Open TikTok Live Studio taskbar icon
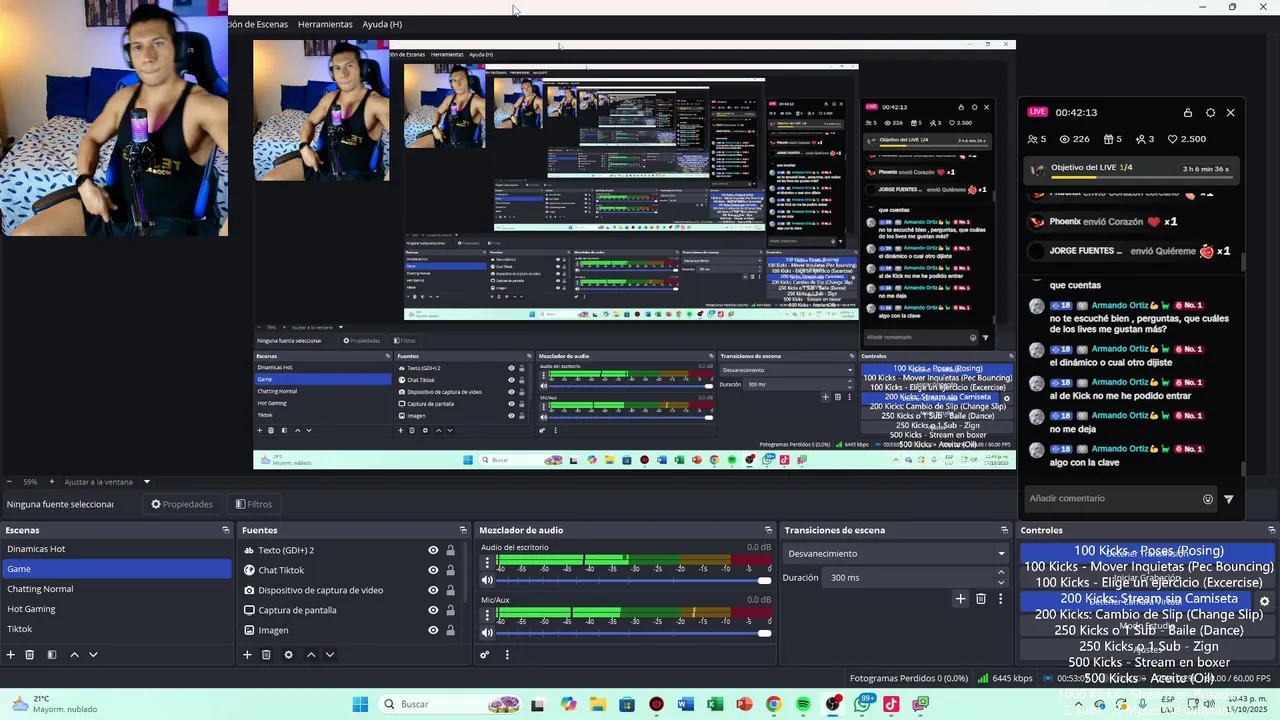 (x=891, y=705)
